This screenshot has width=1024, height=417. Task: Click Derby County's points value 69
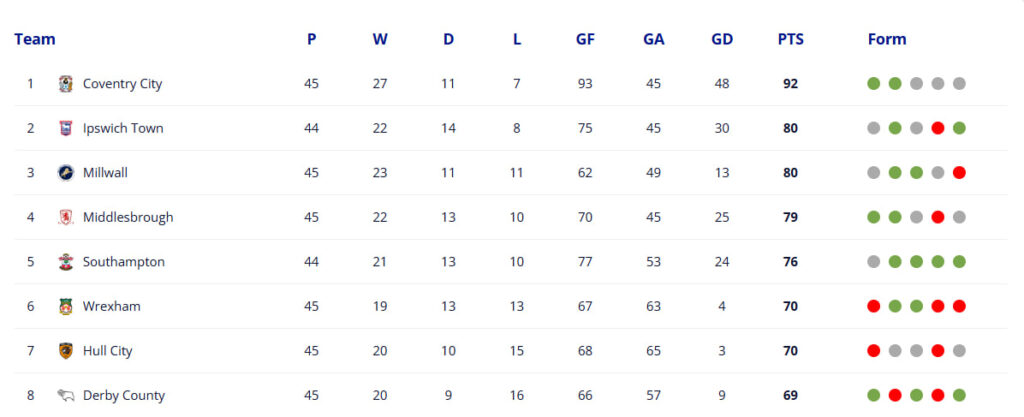point(790,395)
